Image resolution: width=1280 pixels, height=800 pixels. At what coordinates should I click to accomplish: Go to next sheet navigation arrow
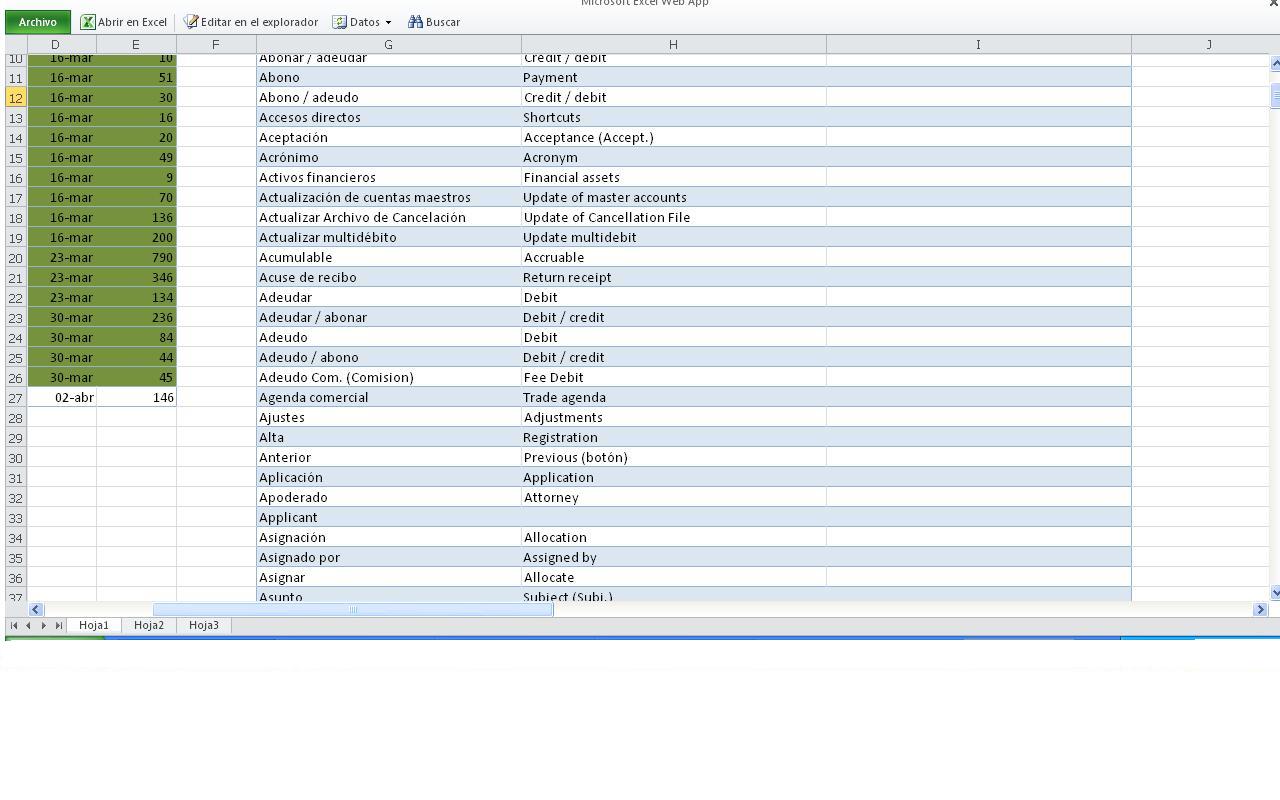point(43,625)
